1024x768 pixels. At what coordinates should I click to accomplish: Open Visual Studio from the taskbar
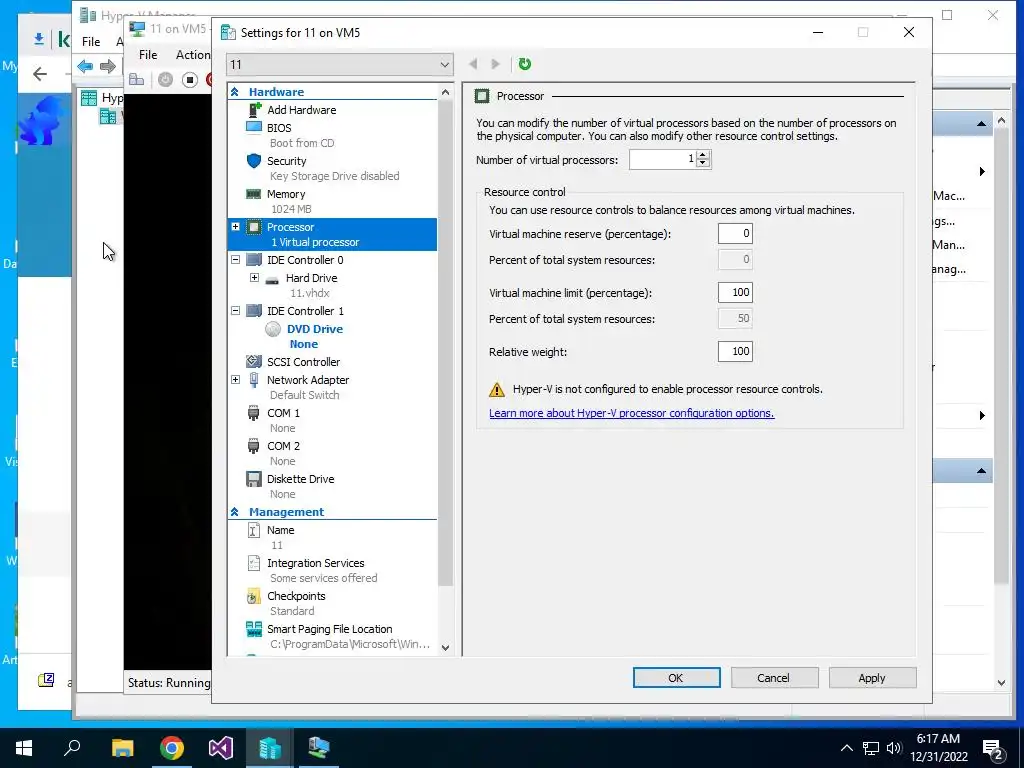tap(221, 748)
